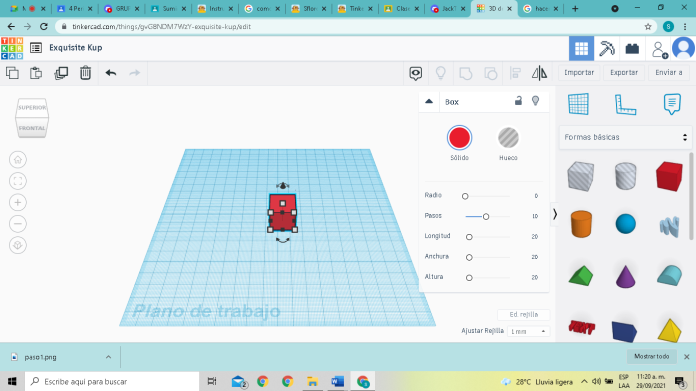Open Formas básicas shape category dropdown
Image resolution: width=696 pixels, height=391 pixels.
point(625,137)
